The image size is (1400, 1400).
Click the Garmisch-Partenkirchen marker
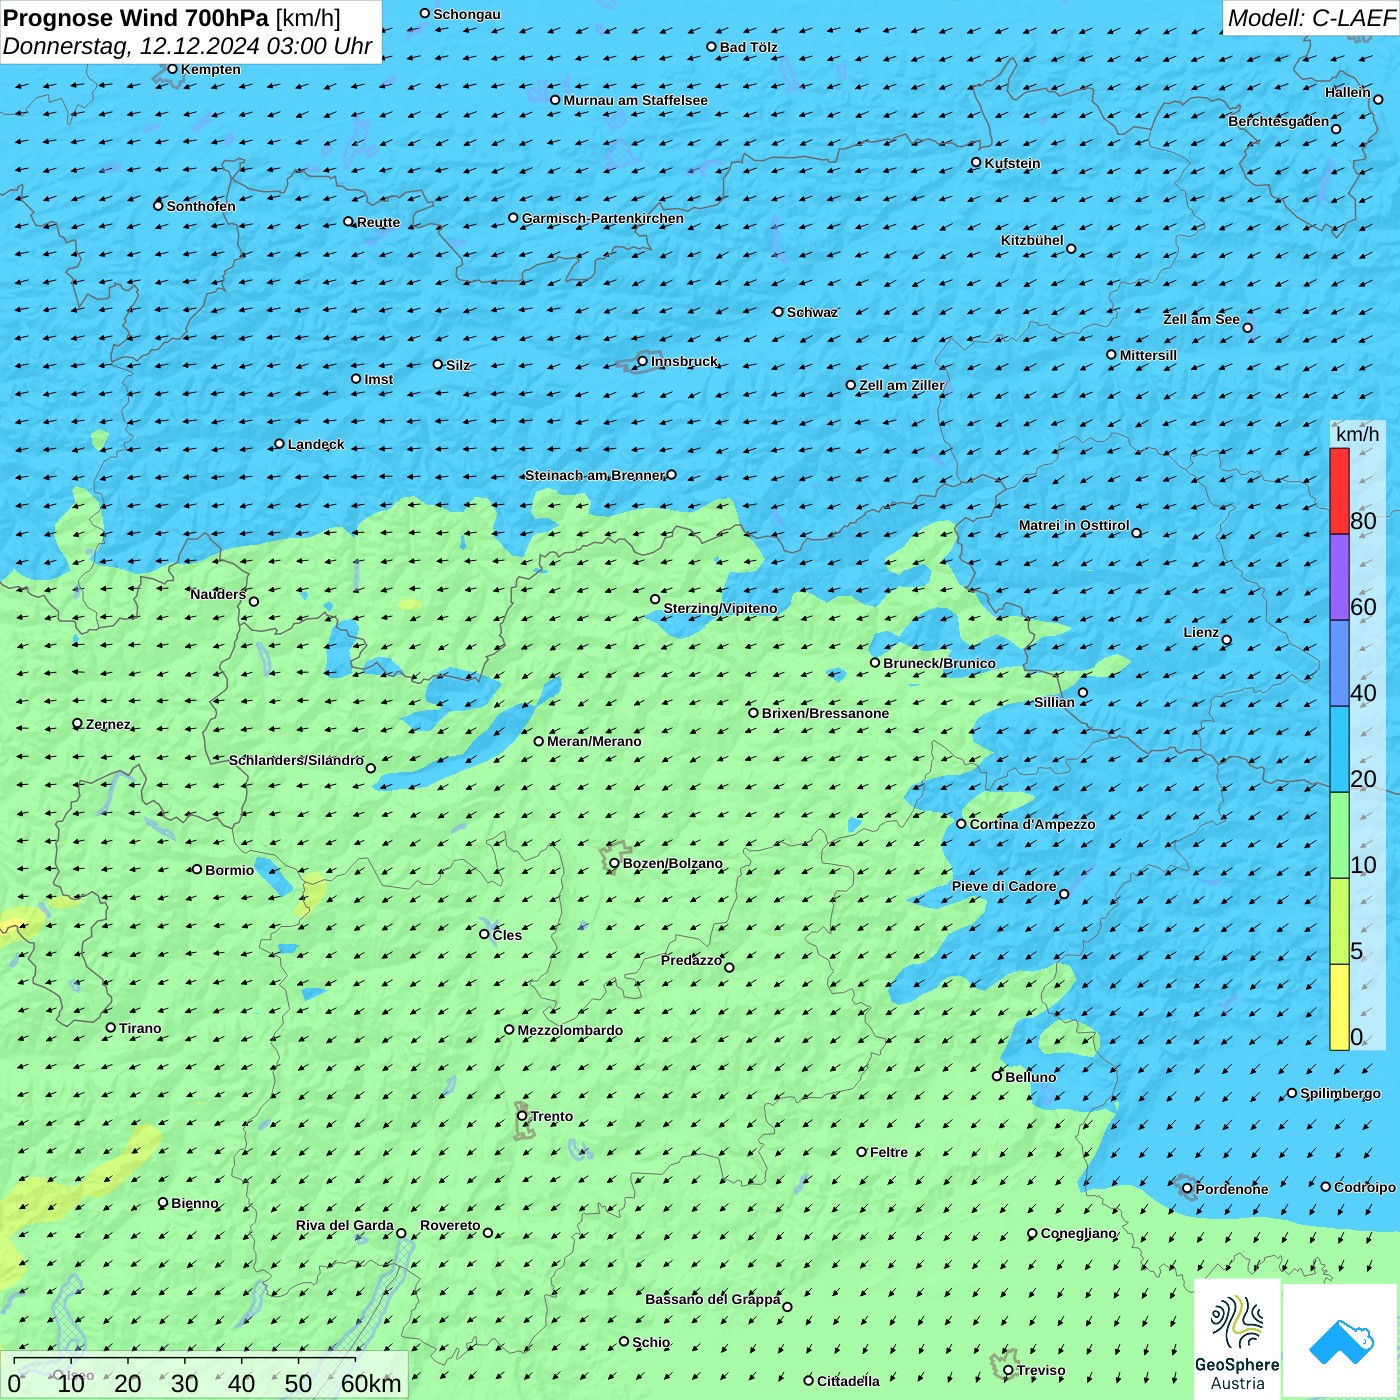click(x=513, y=218)
